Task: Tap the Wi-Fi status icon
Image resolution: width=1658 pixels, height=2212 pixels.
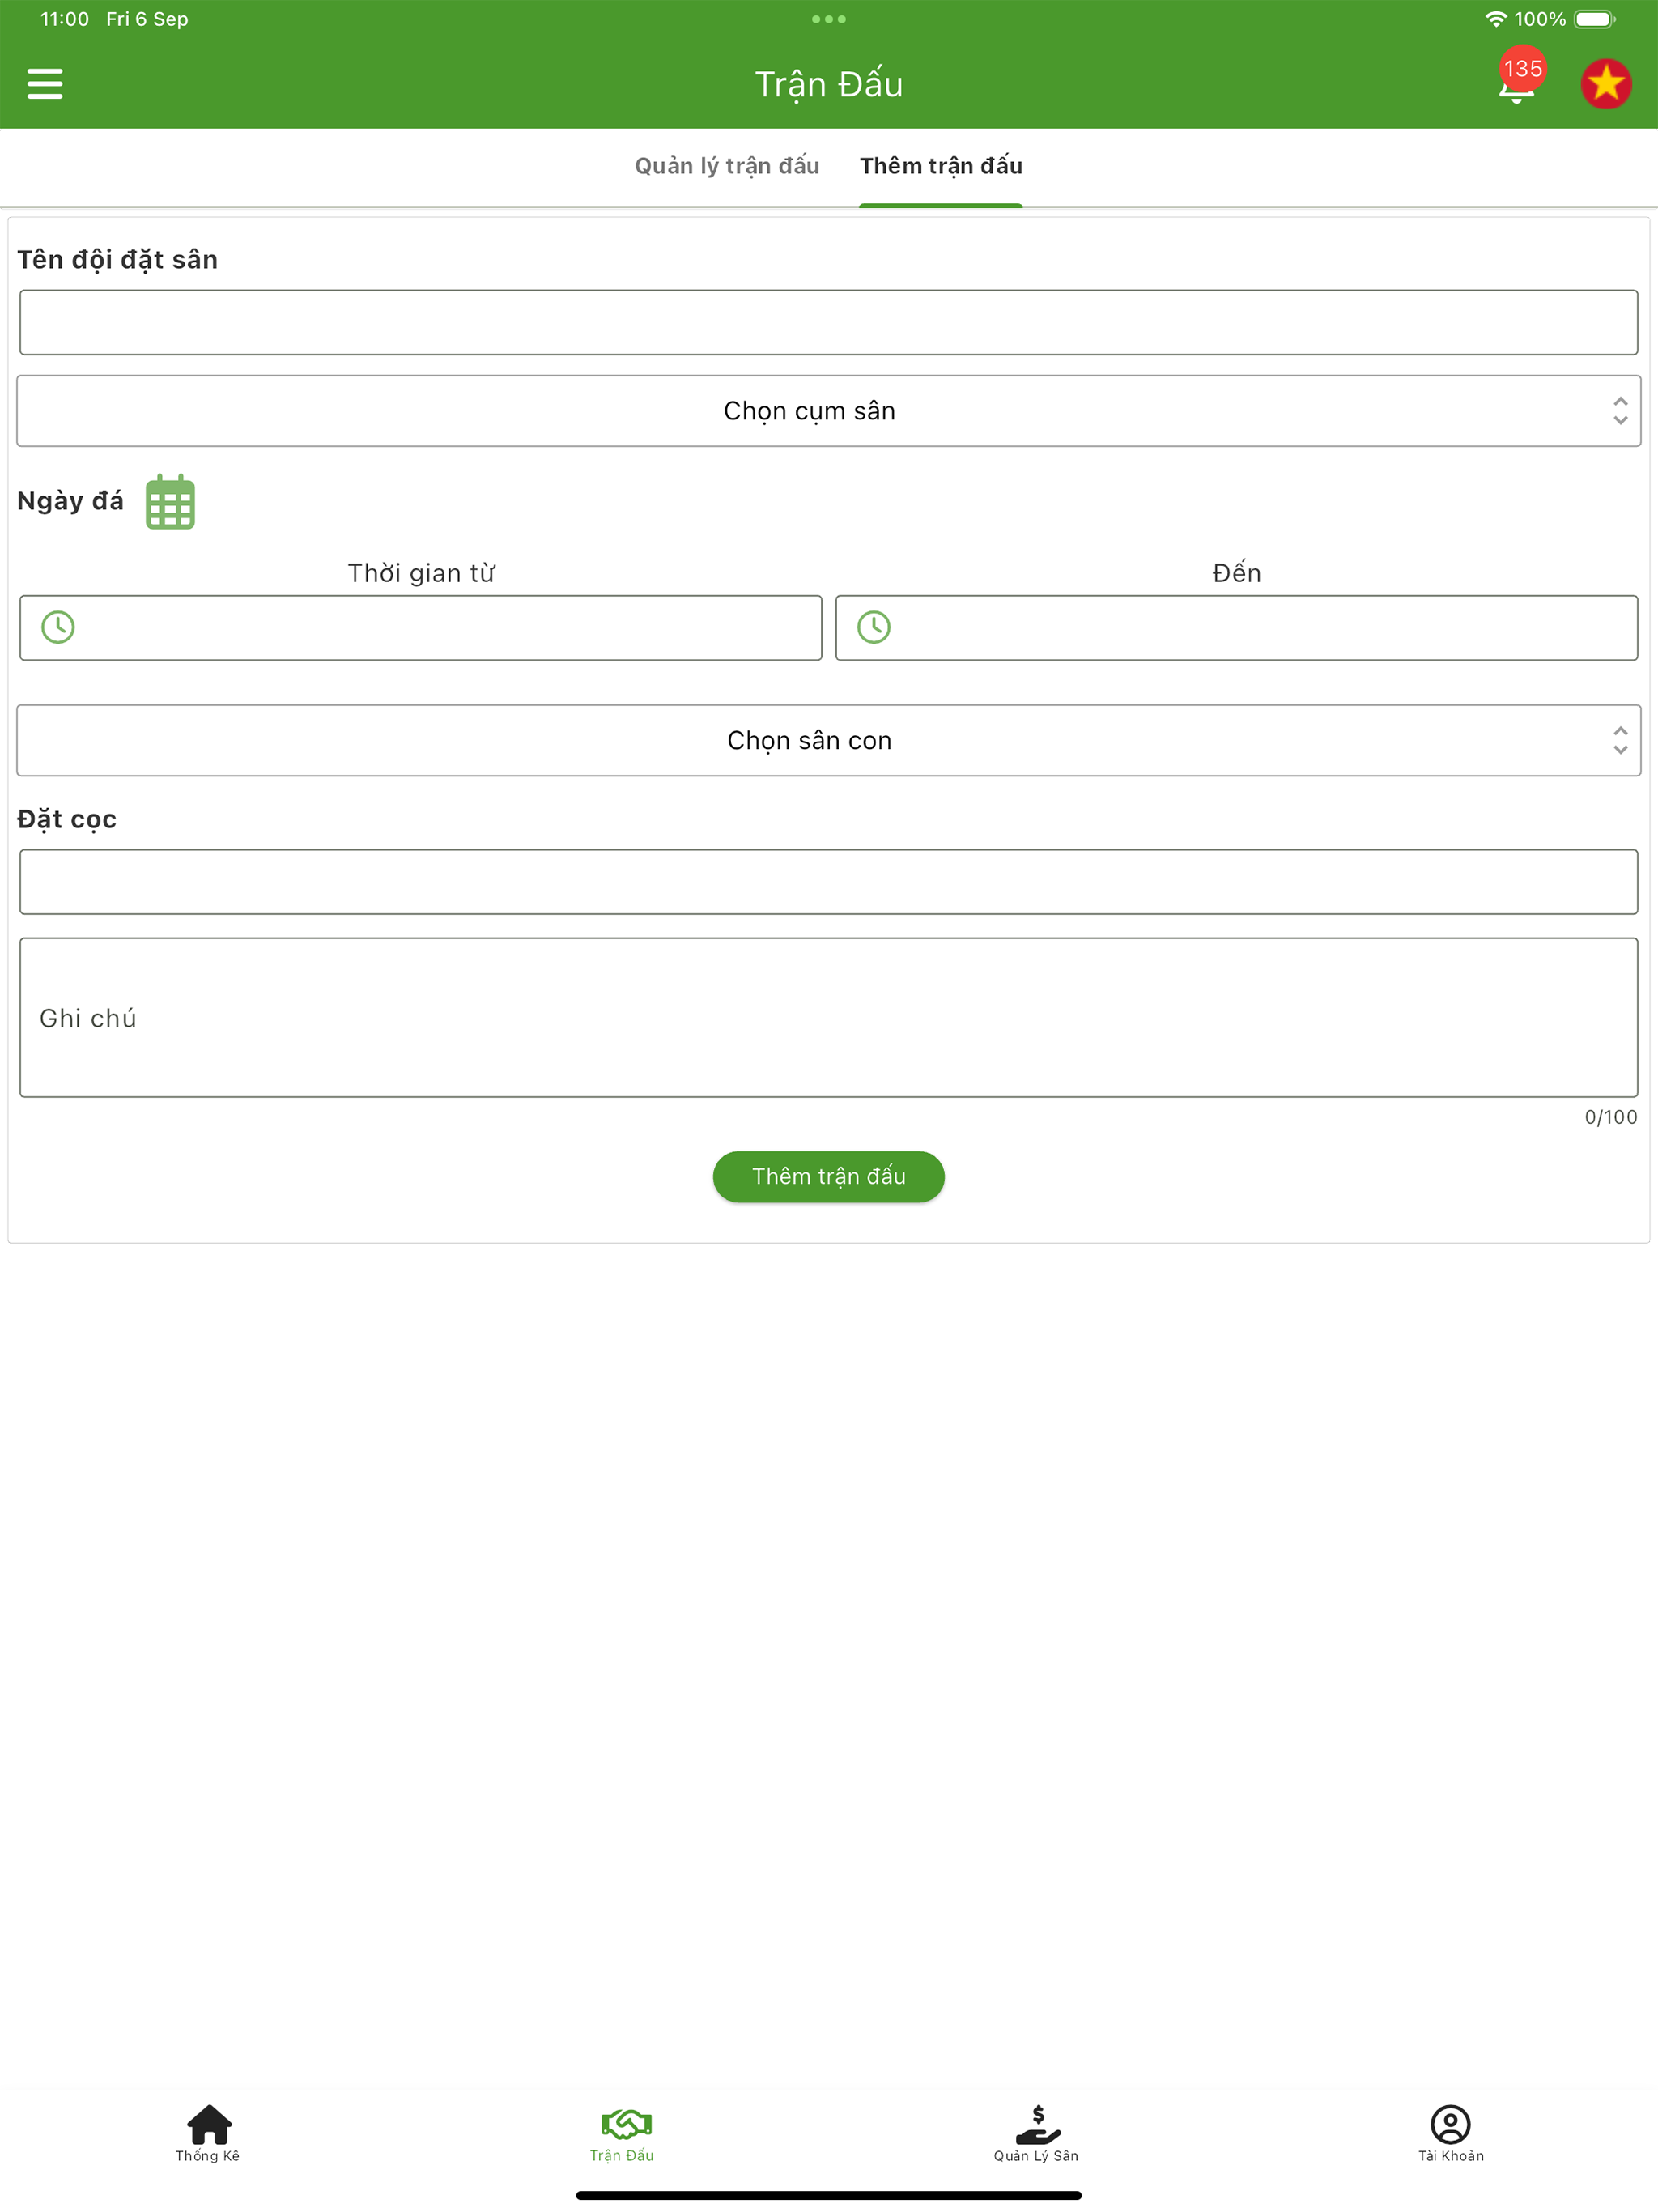Action: pos(1495,19)
